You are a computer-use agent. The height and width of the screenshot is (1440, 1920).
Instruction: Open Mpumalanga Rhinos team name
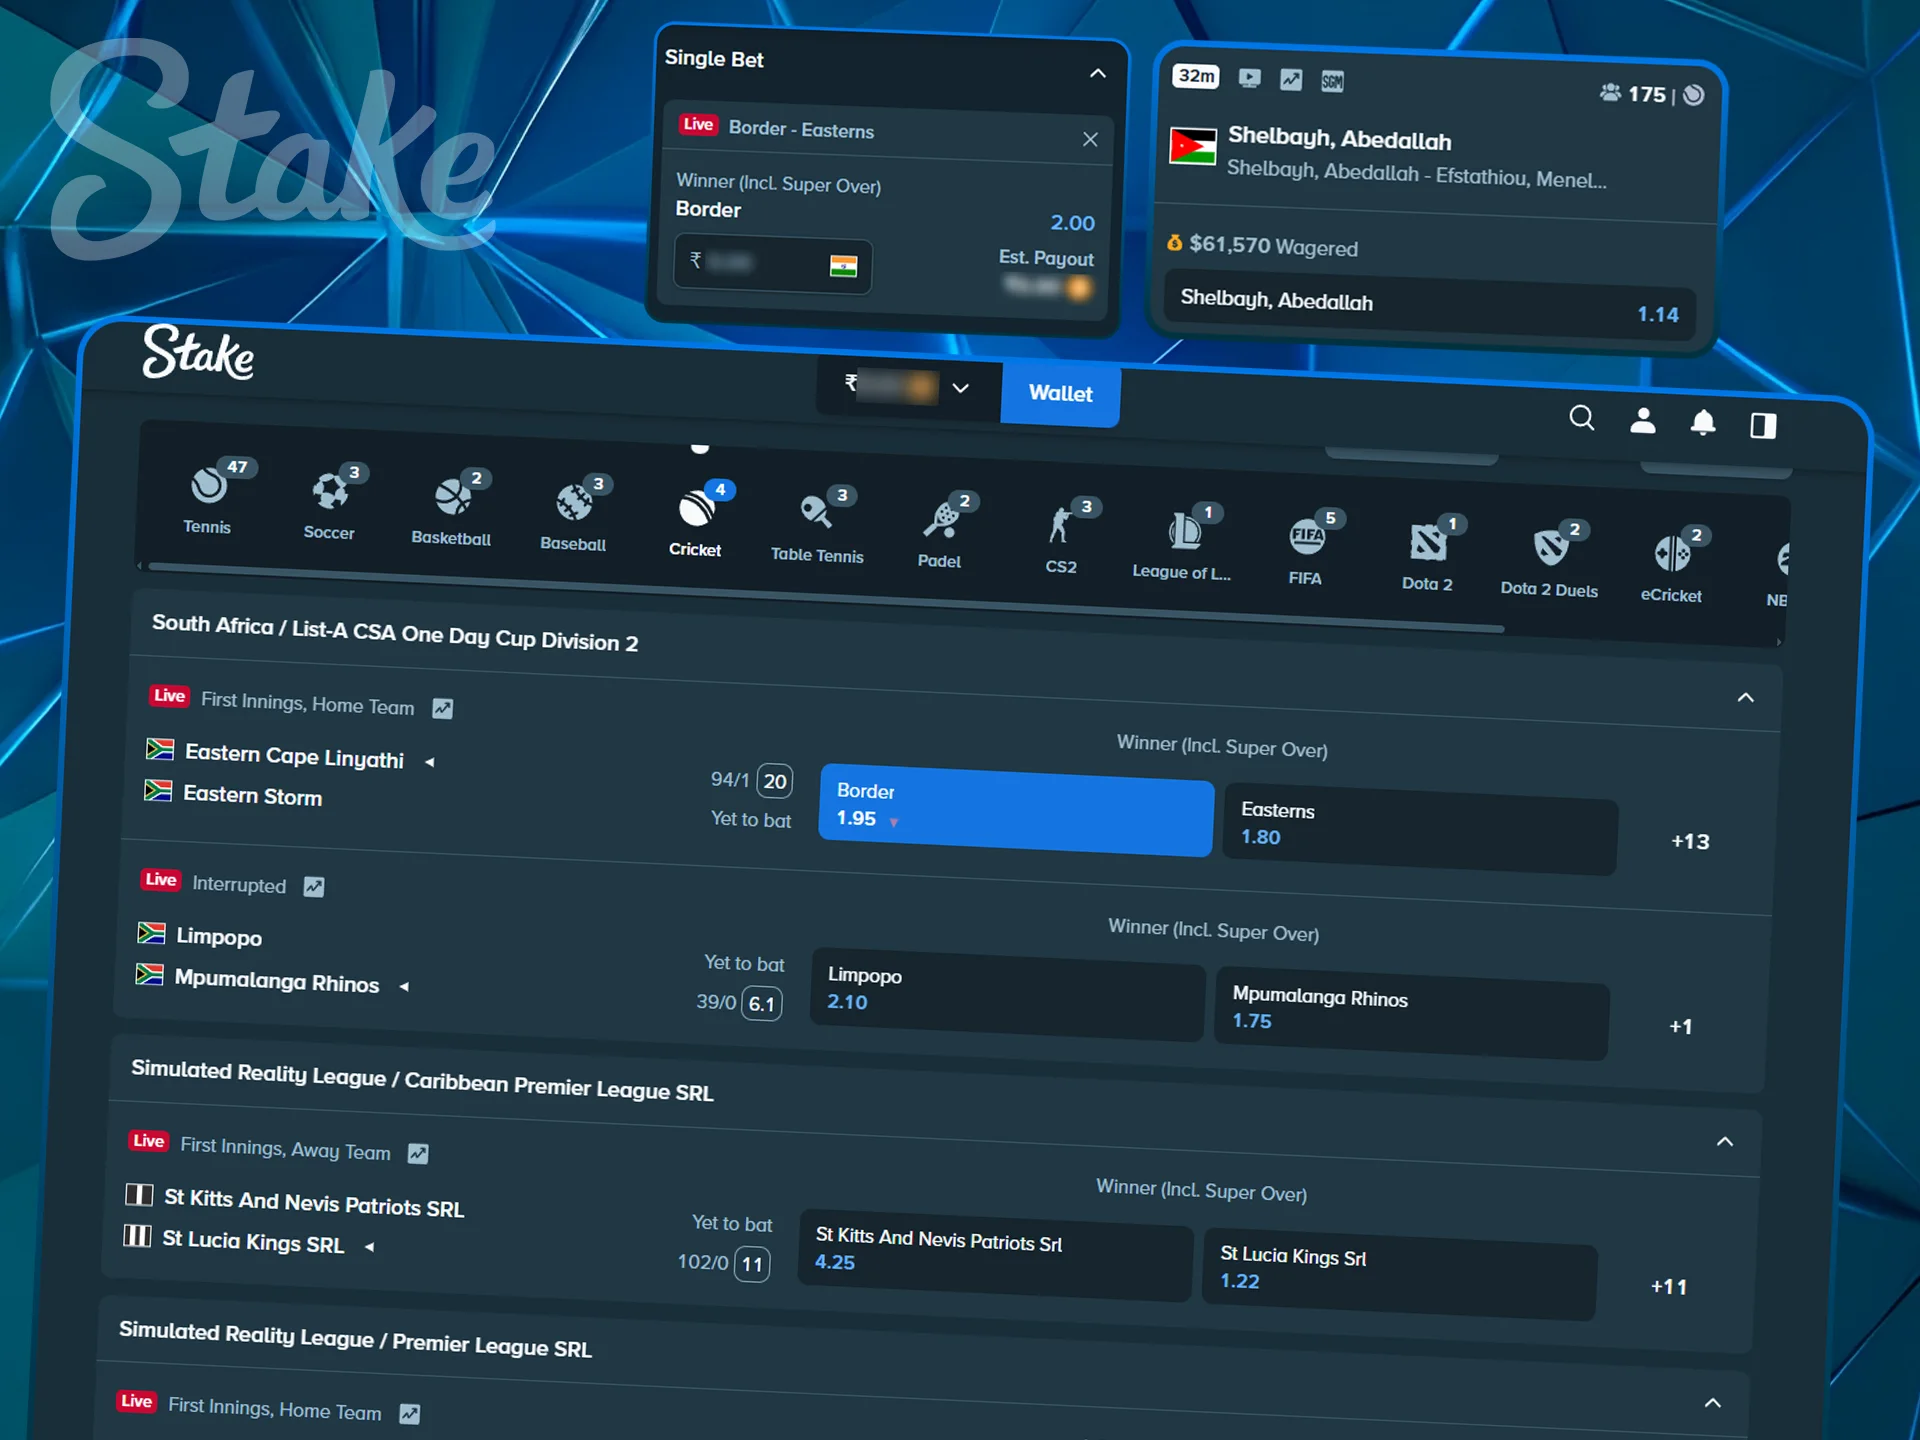[277, 981]
